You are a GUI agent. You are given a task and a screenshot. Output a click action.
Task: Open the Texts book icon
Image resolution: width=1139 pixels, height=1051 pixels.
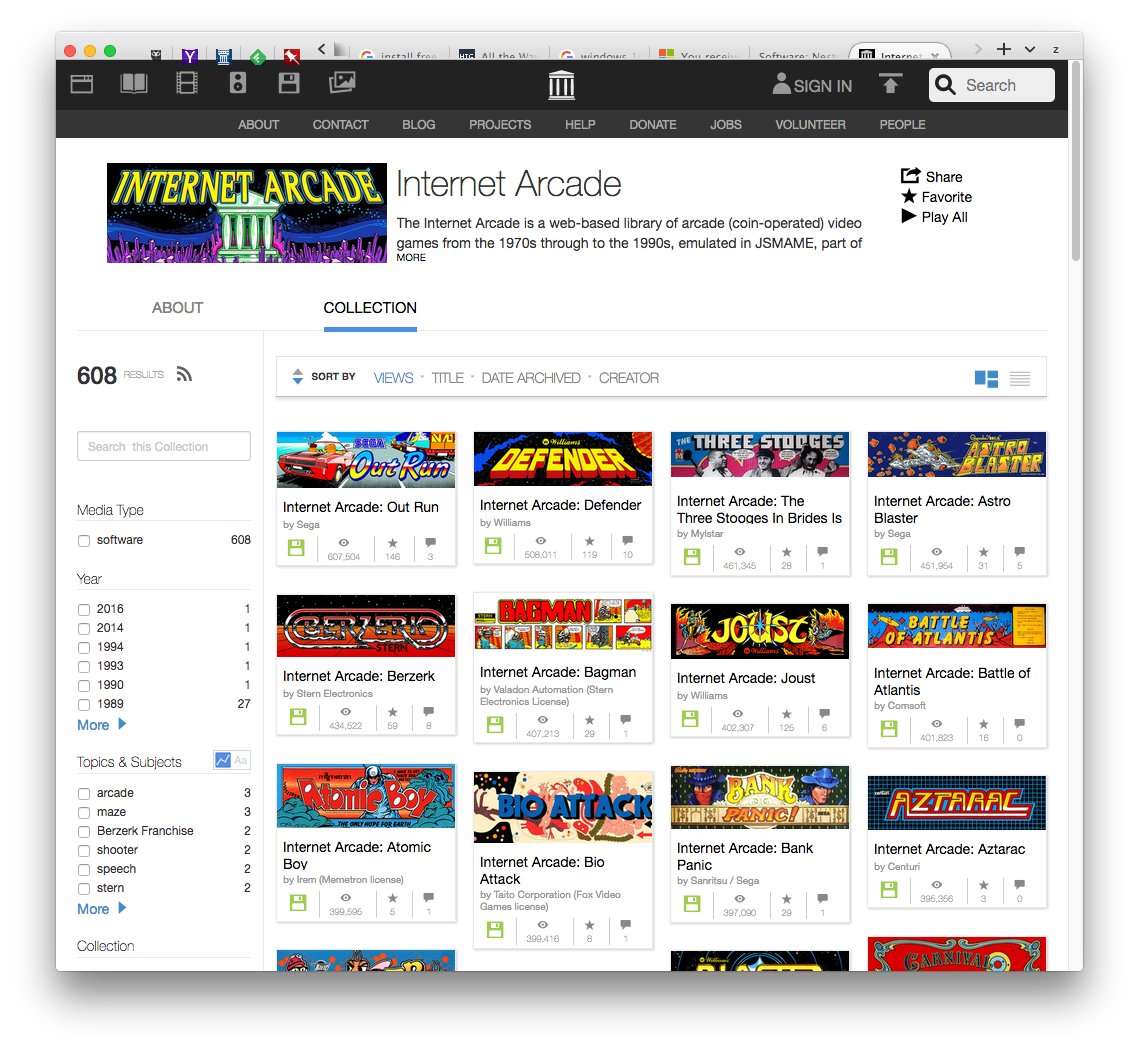[134, 84]
